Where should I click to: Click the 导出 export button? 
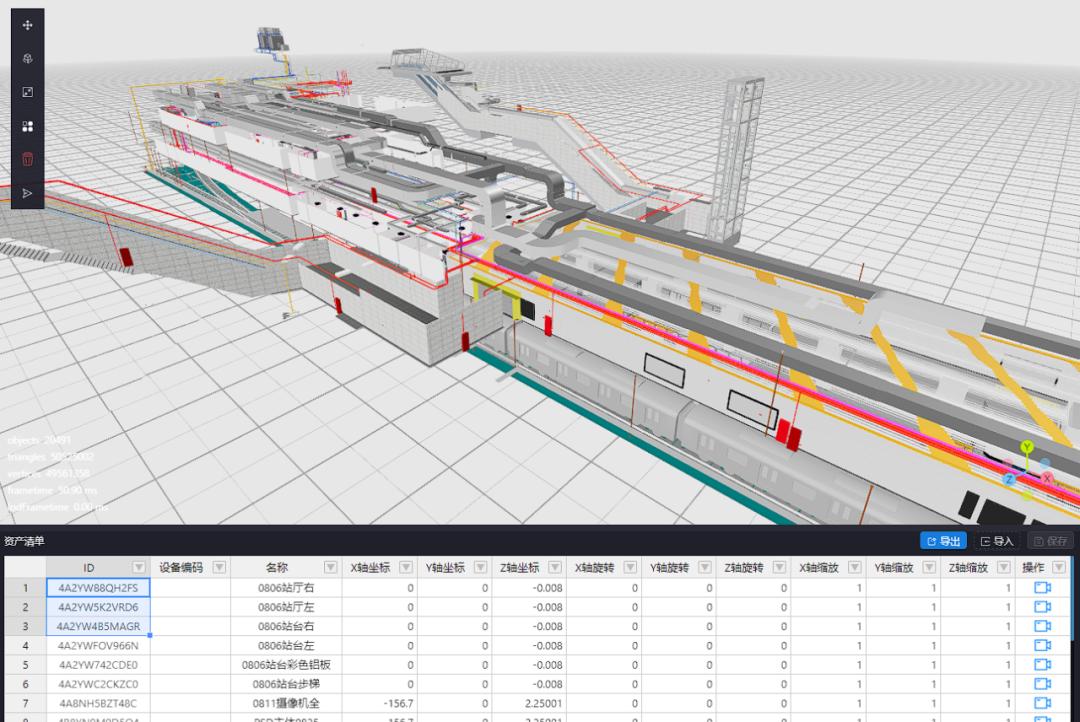tap(942, 540)
